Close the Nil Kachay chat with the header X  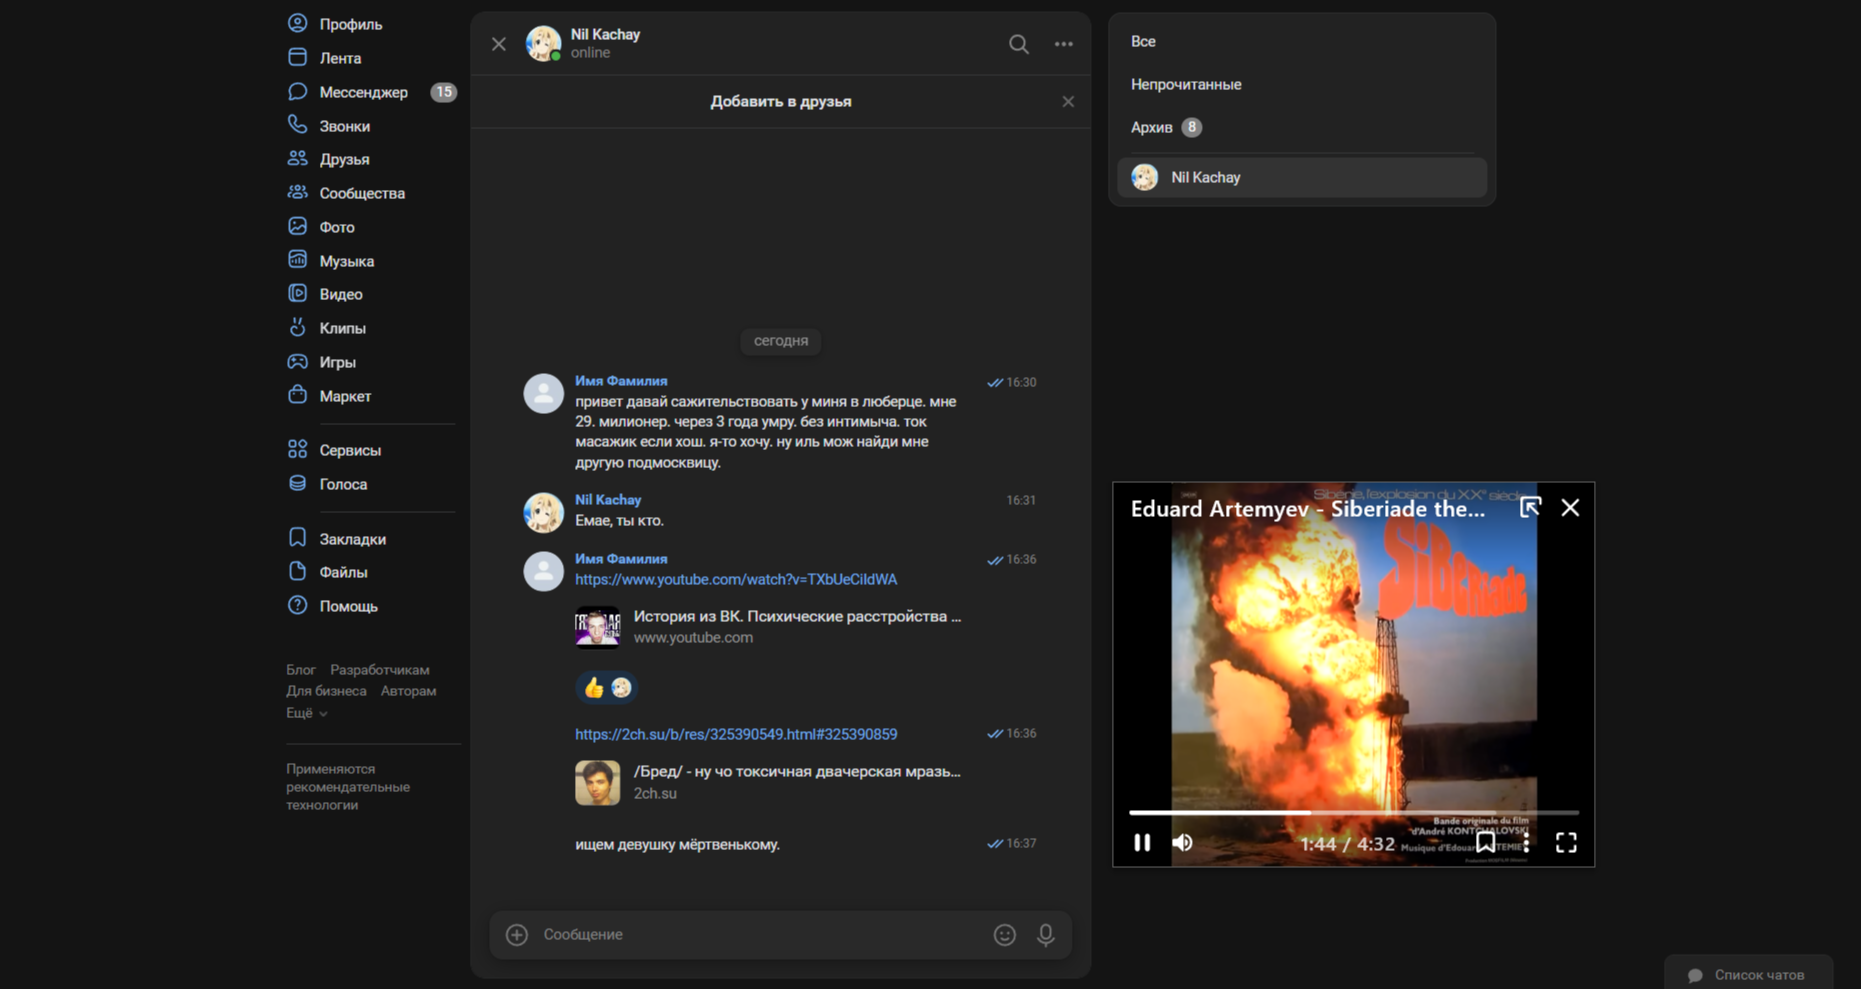point(499,44)
